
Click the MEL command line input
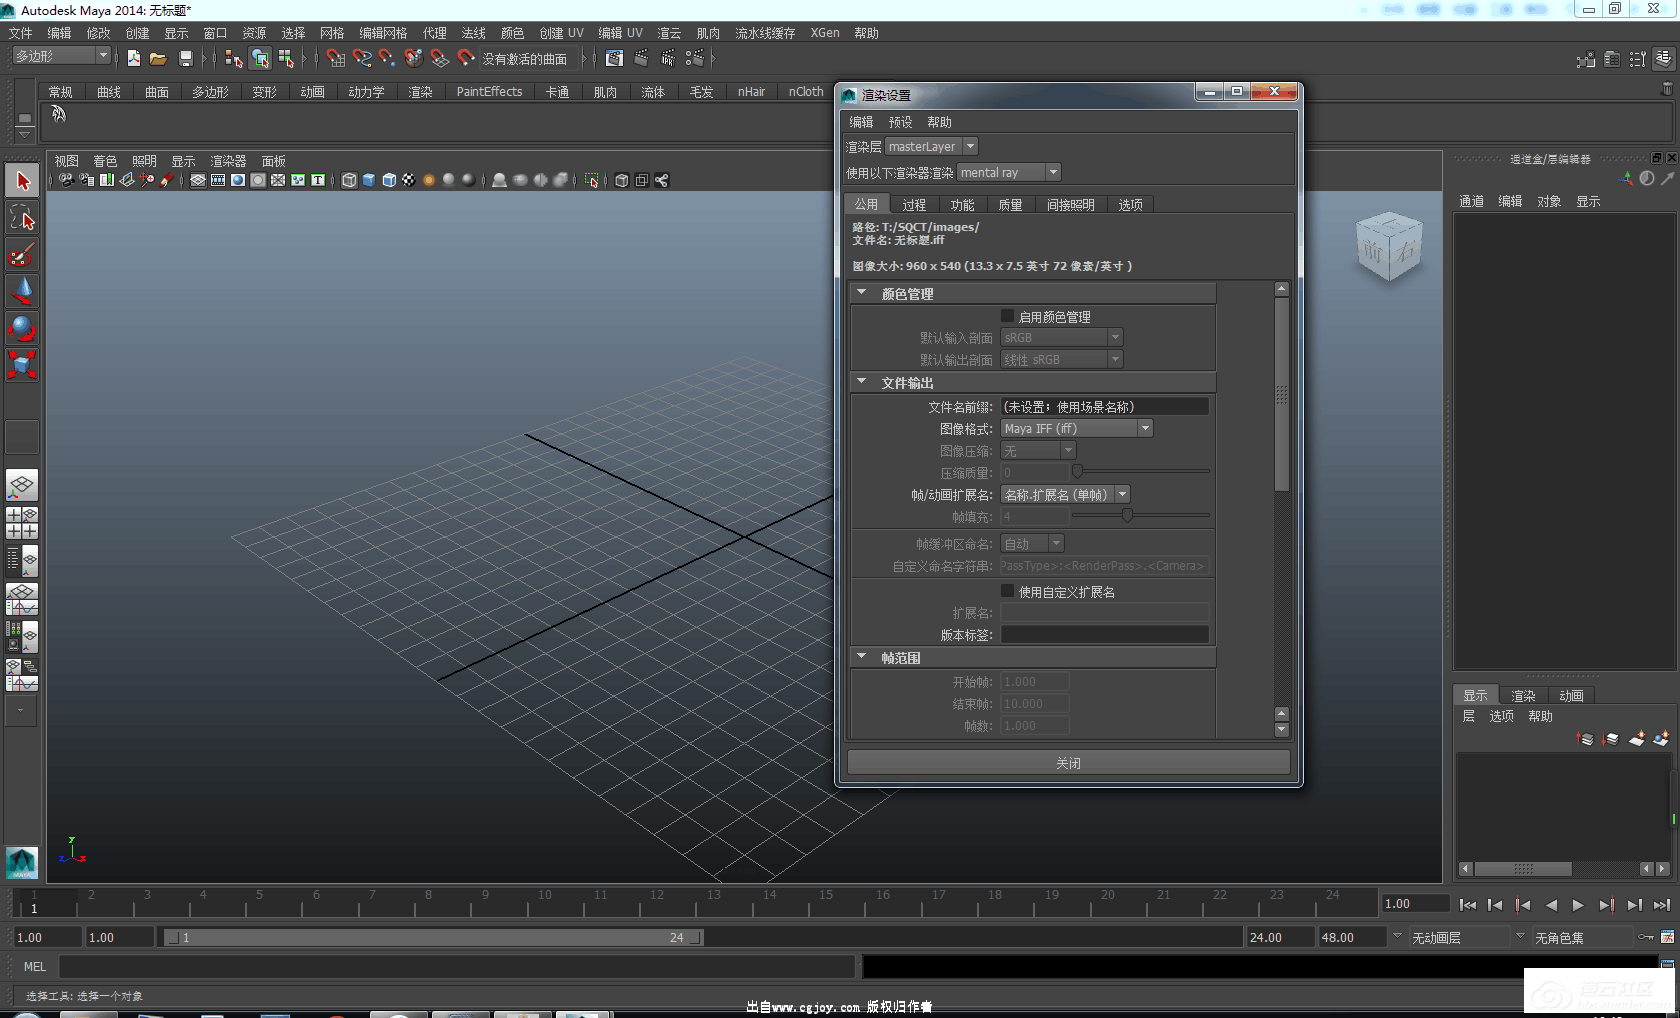click(457, 966)
